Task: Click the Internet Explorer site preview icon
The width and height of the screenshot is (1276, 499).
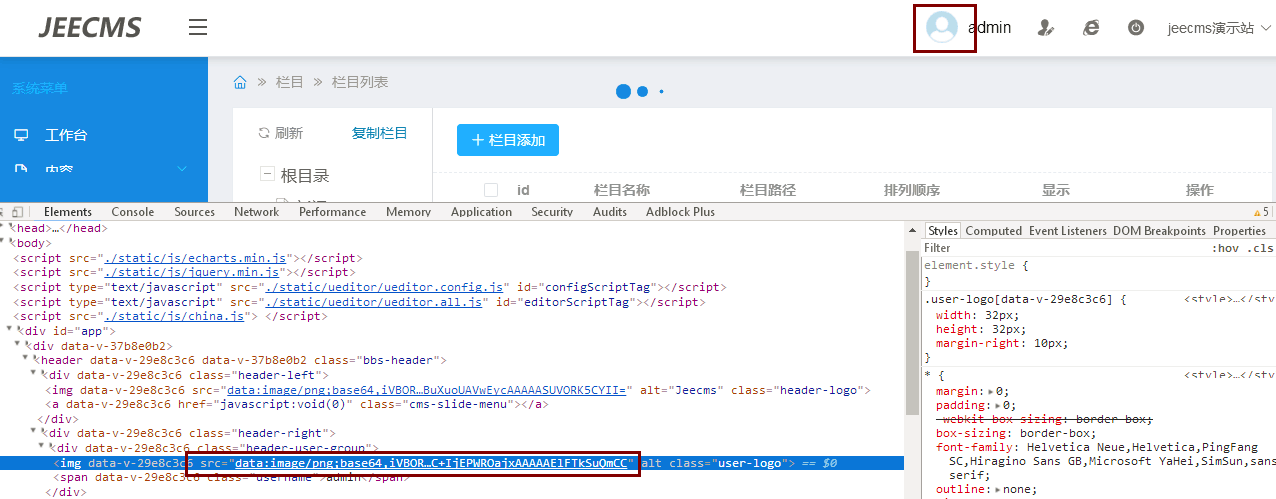Action: [1091, 28]
